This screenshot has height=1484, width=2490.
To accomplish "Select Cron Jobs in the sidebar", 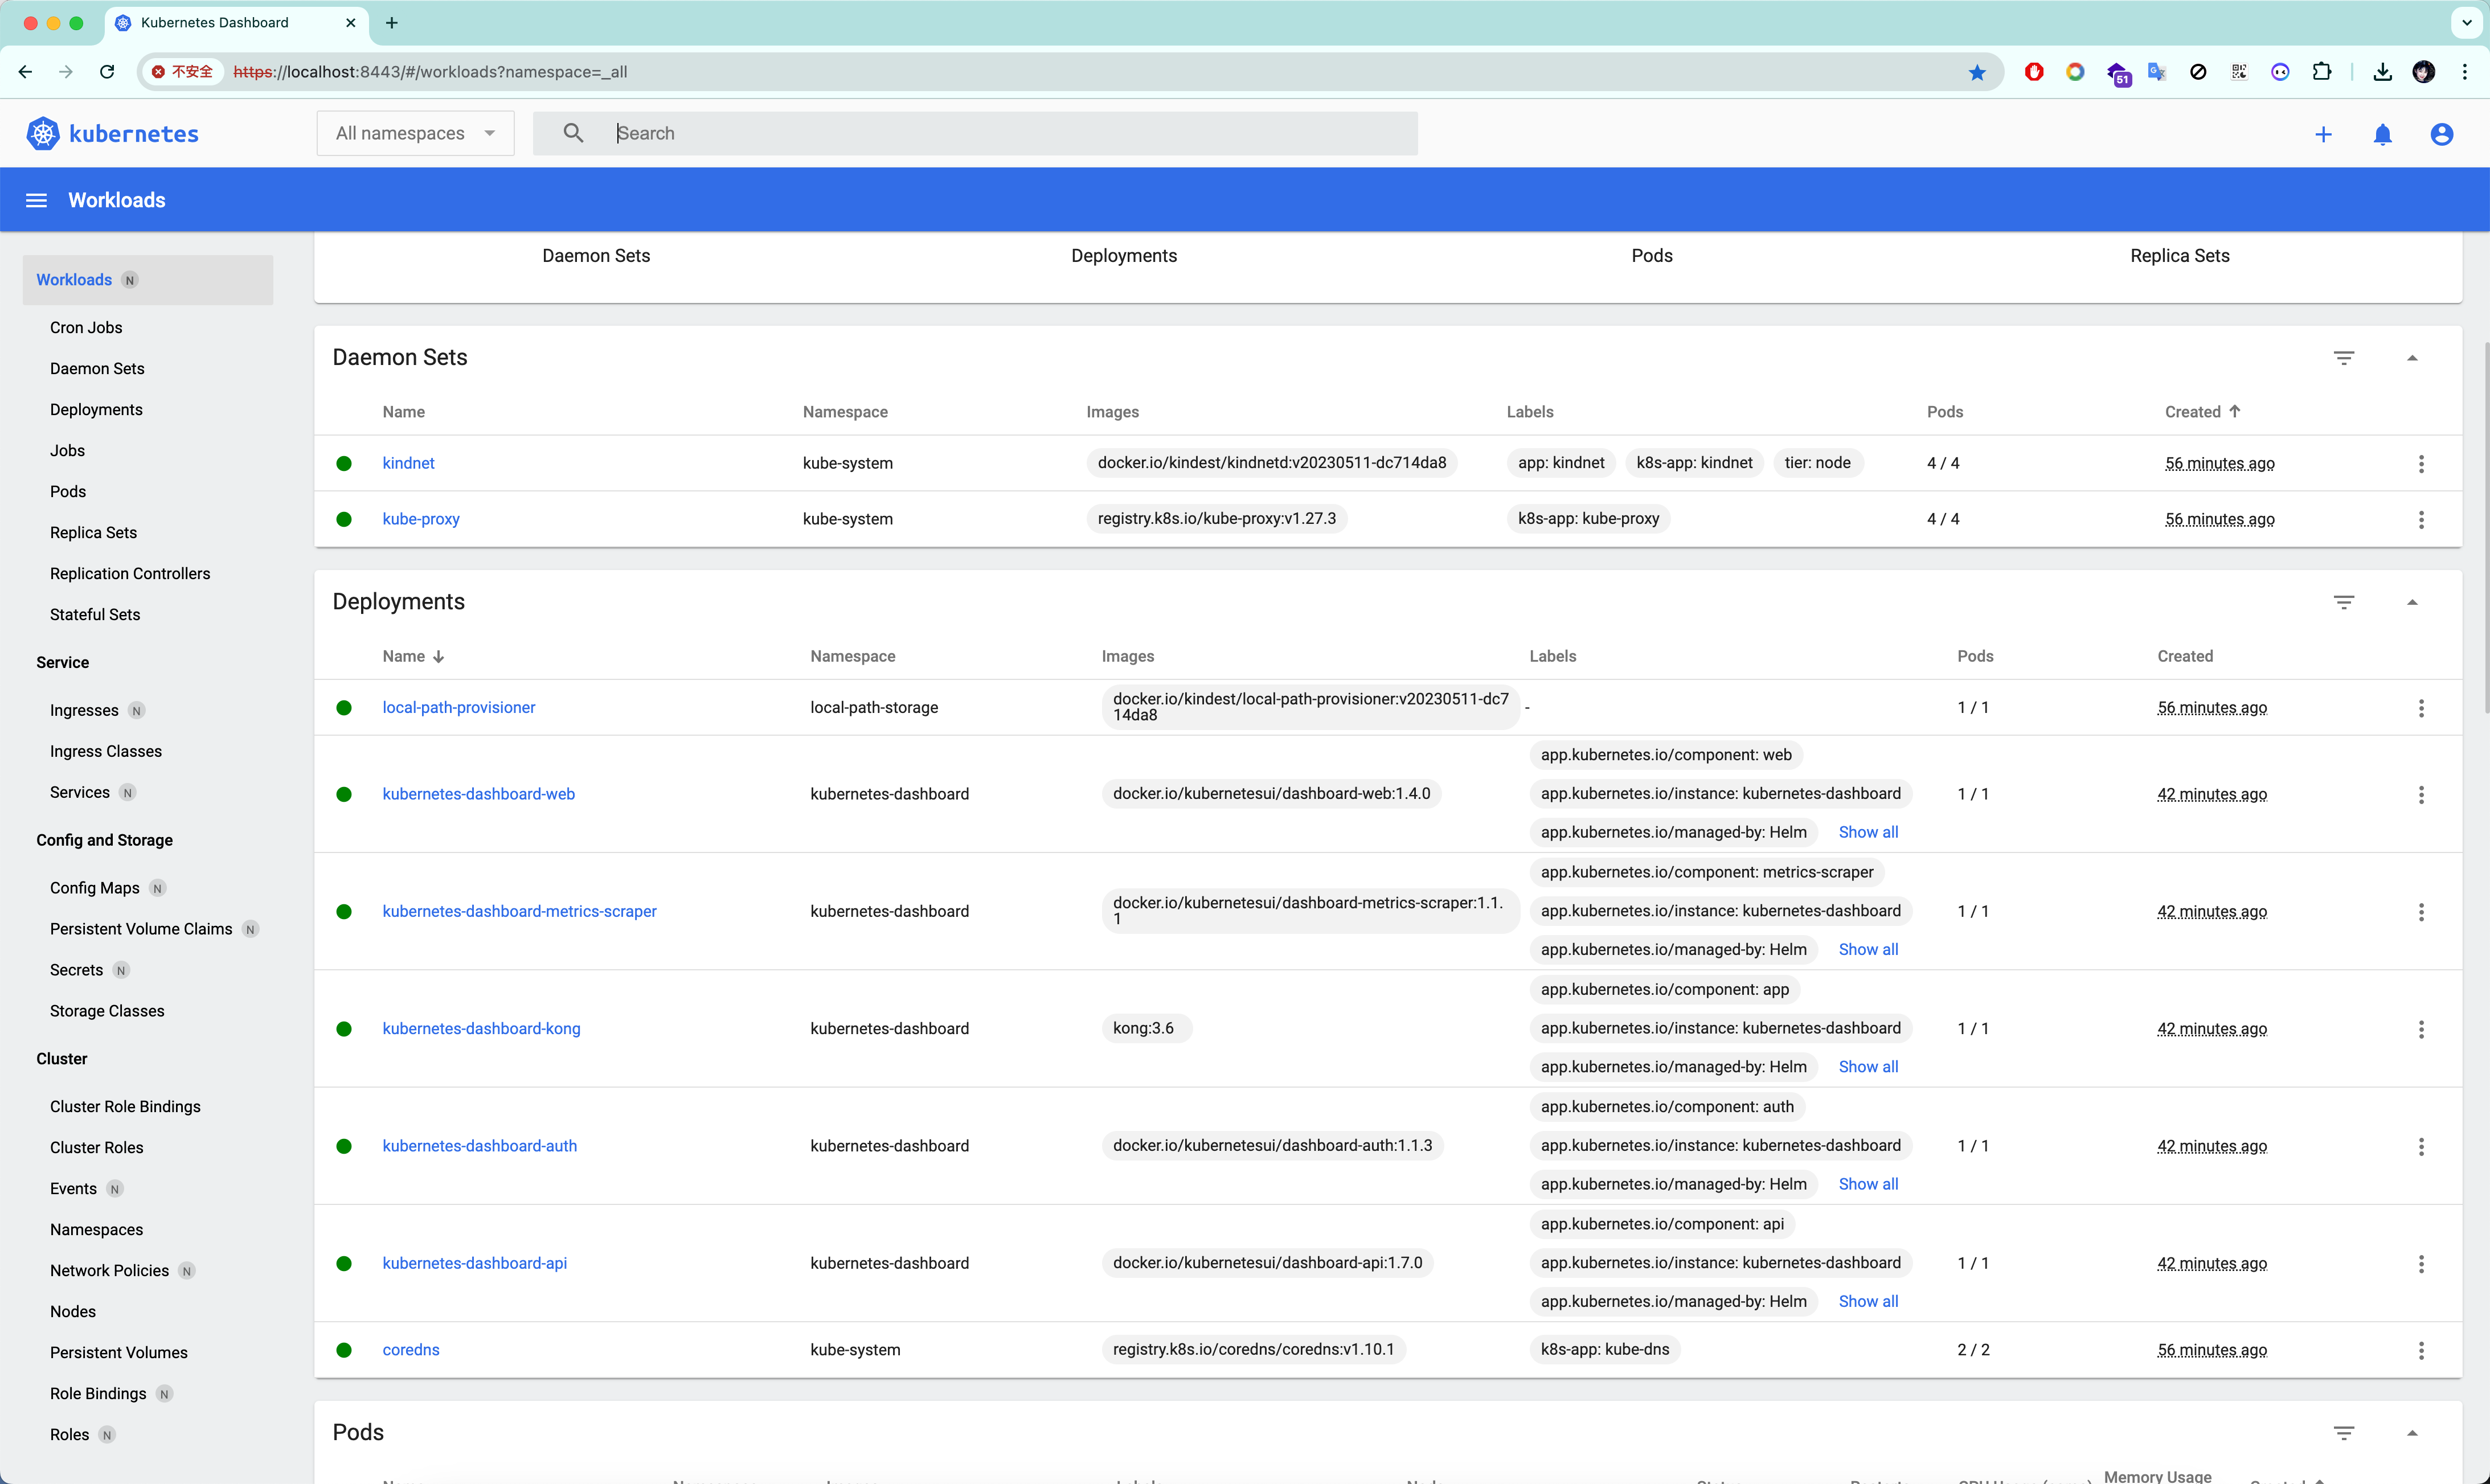I will [x=86, y=327].
